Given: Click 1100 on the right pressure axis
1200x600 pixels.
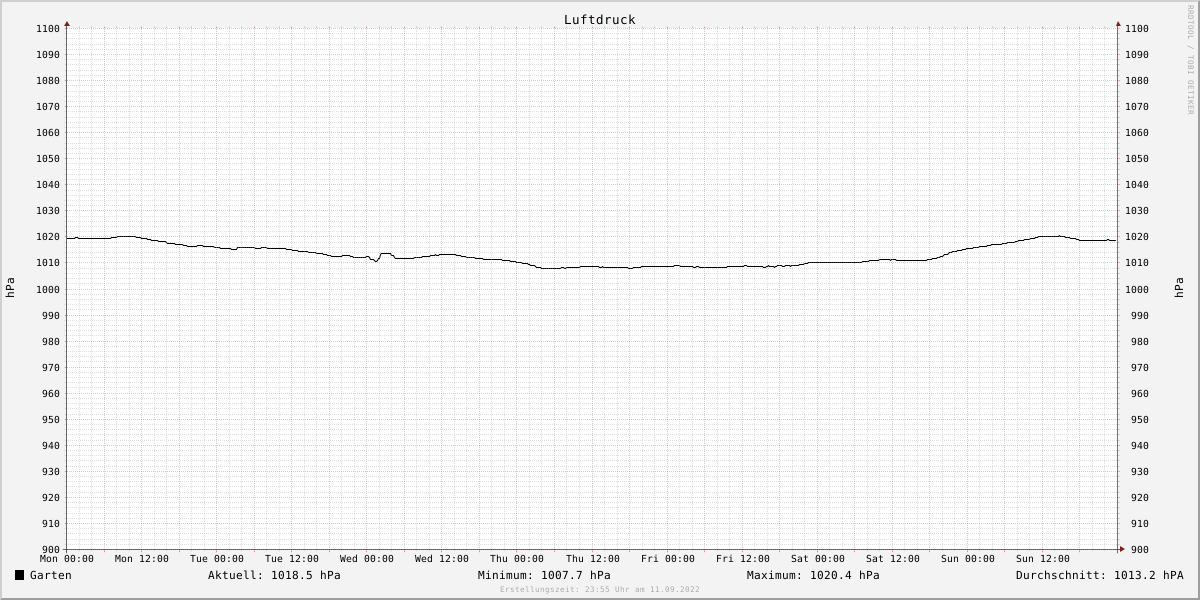Looking at the screenshot, I should [x=1137, y=29].
